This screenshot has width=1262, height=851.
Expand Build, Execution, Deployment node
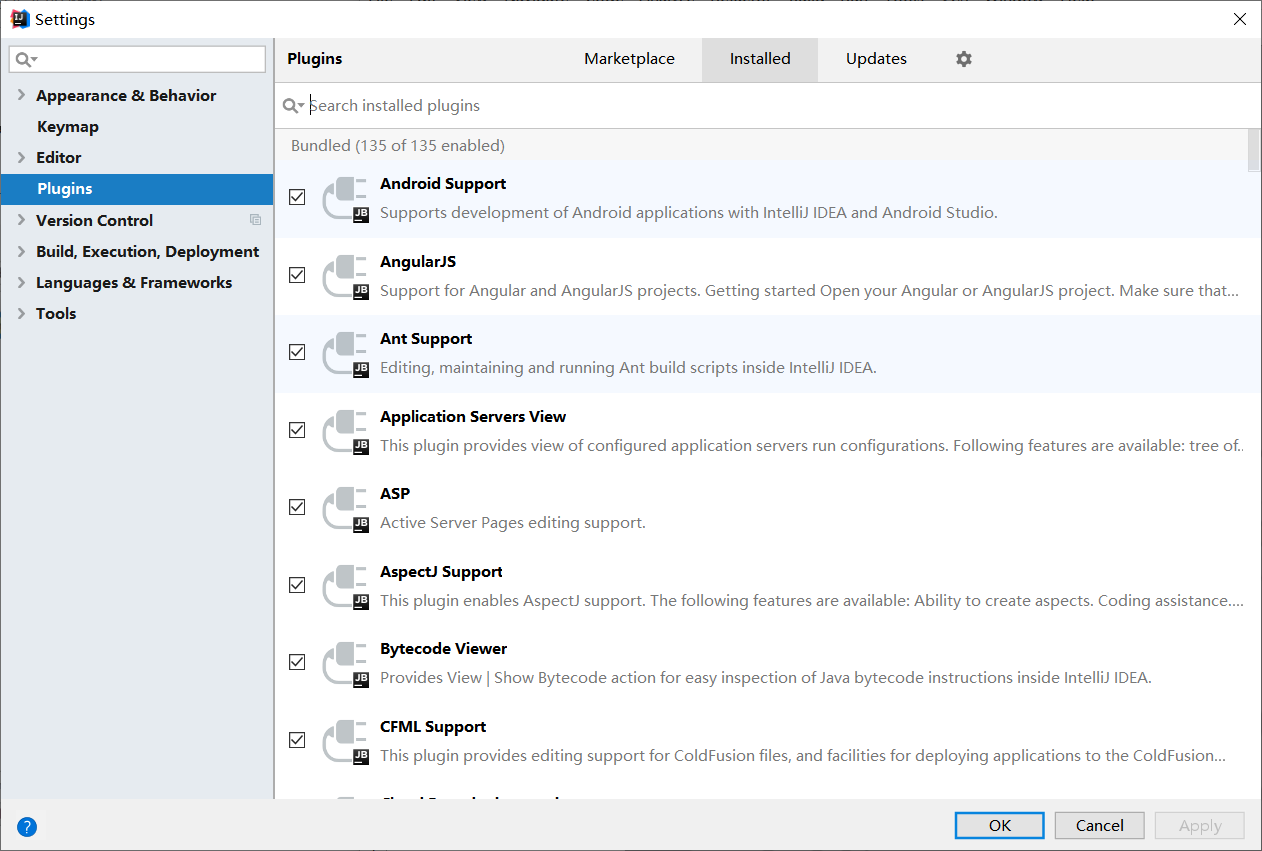coord(21,251)
